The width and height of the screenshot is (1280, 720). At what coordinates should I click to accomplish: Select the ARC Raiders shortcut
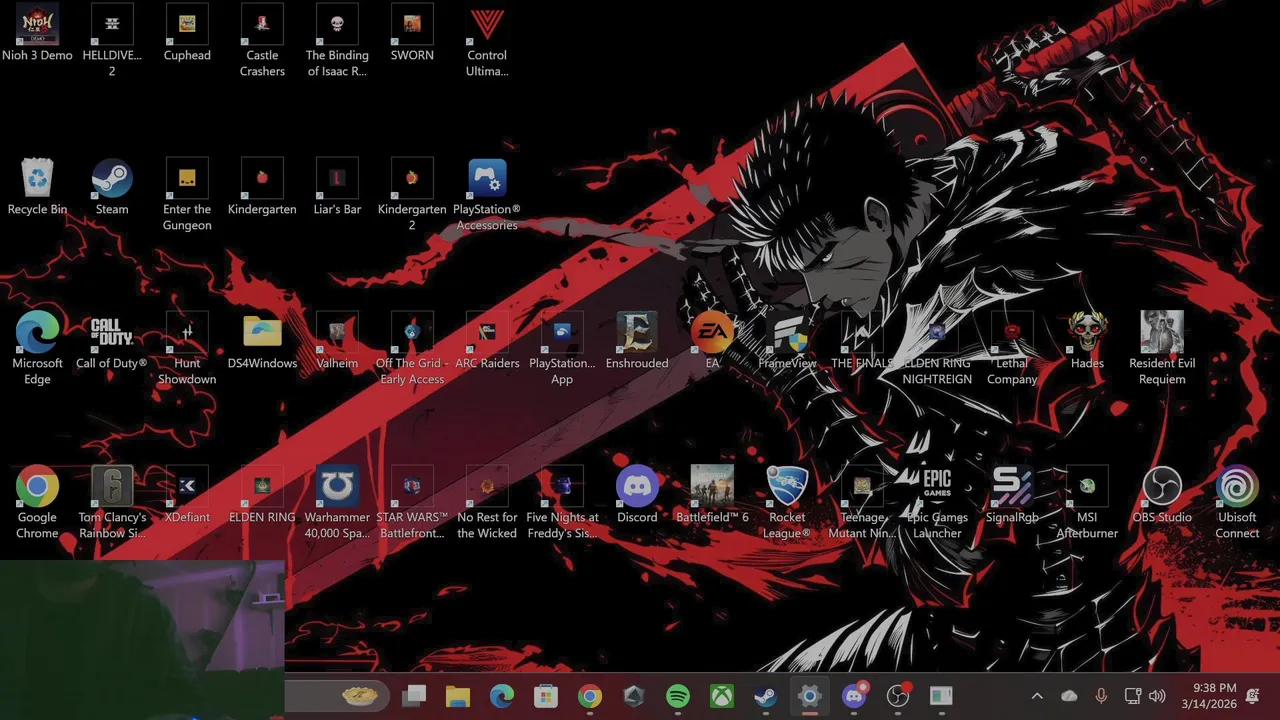(x=487, y=341)
